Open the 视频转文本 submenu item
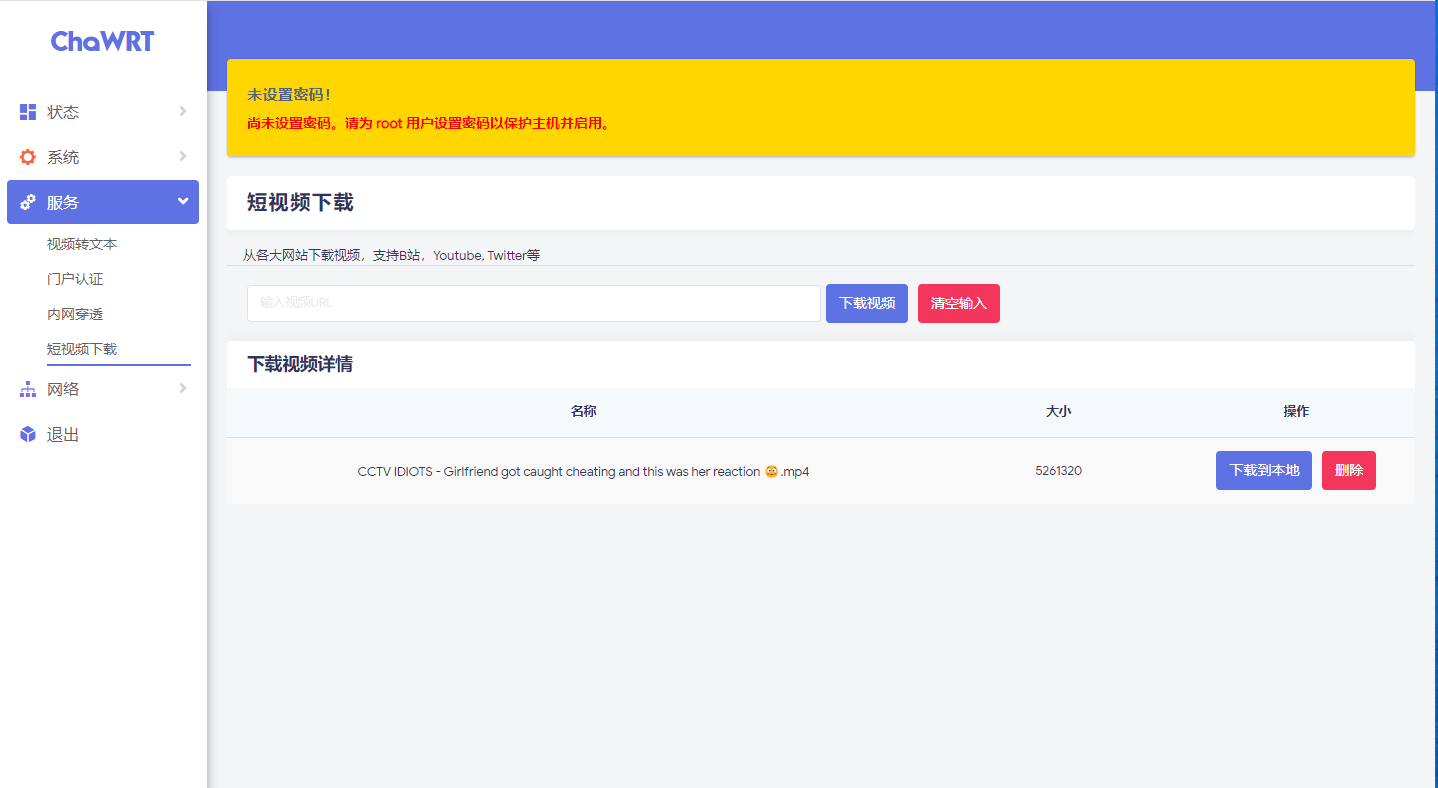This screenshot has height=788, width=1438. [x=82, y=244]
